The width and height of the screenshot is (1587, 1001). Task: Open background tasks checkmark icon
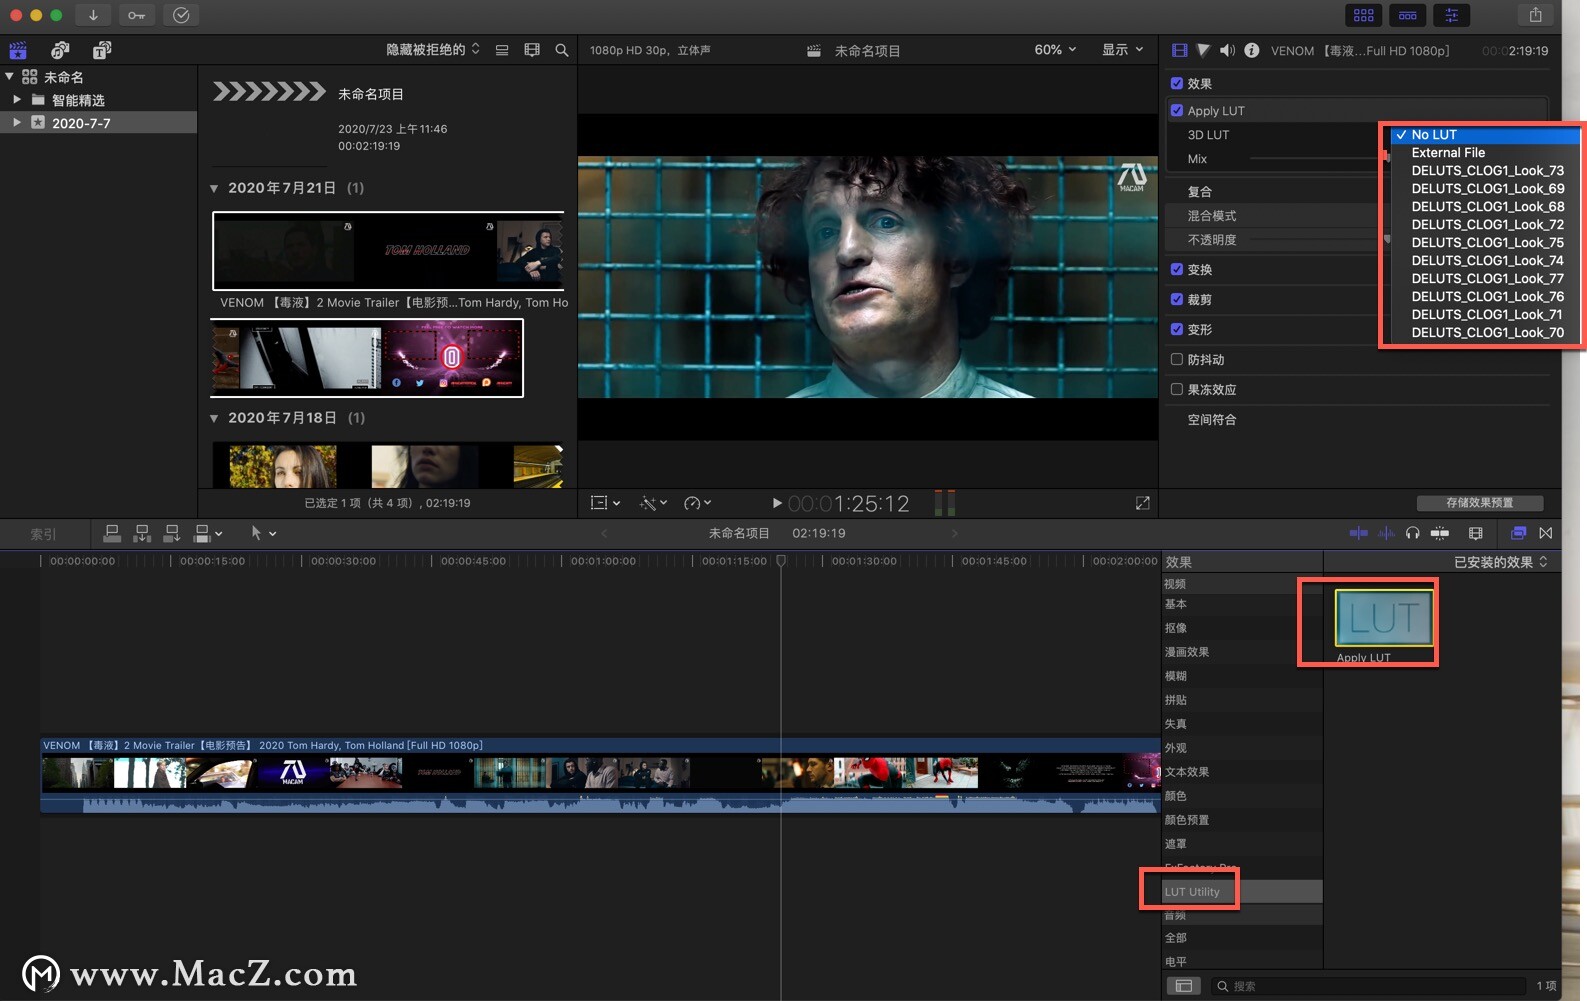[181, 15]
